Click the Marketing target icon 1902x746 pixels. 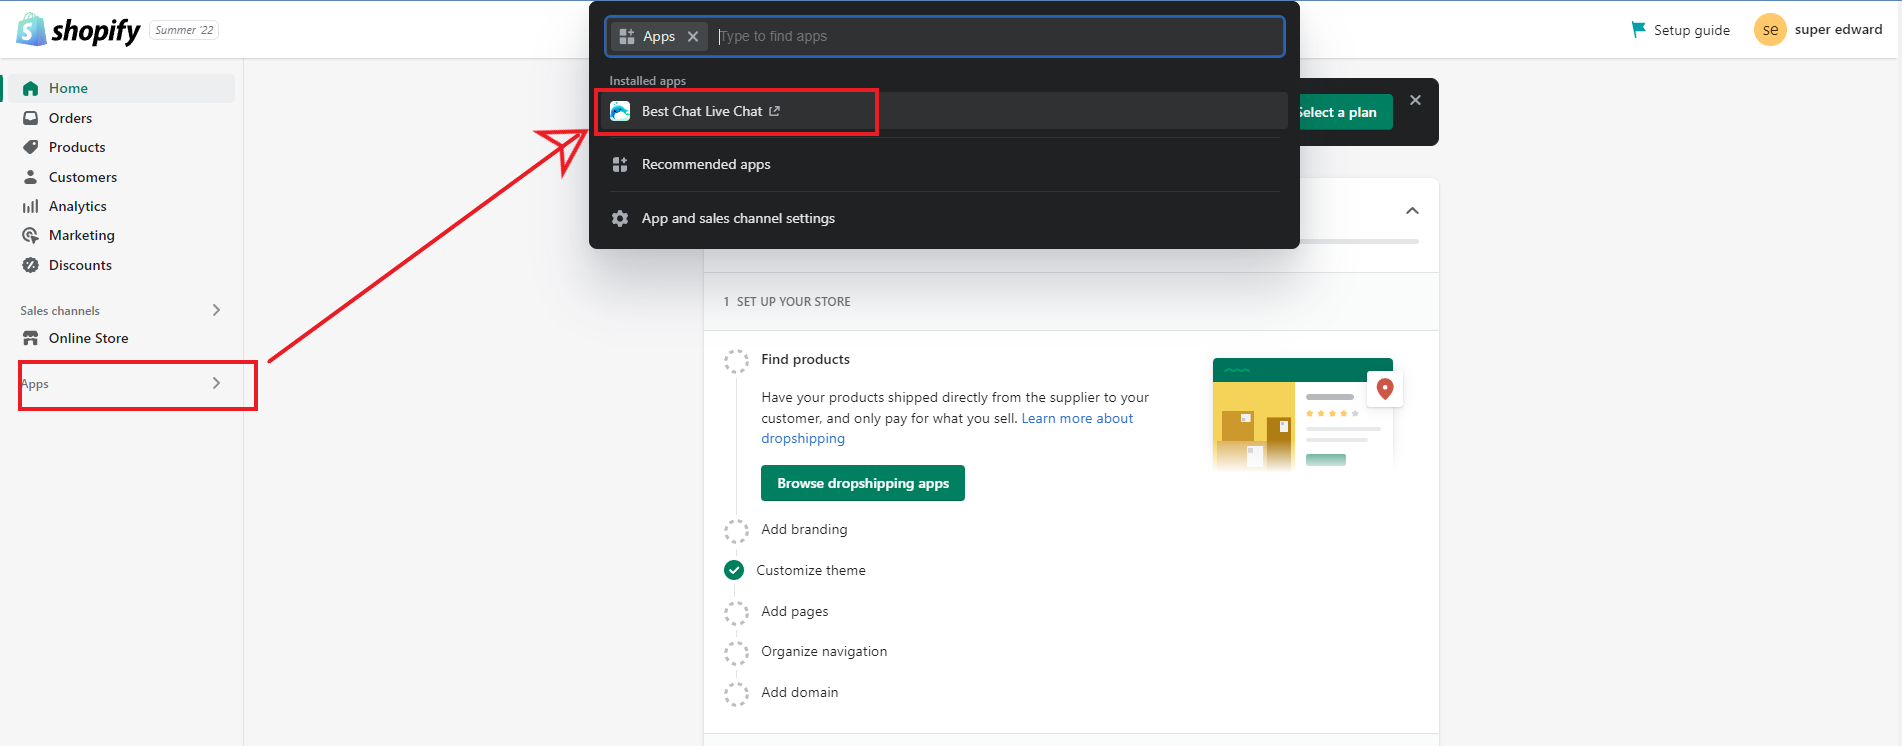(x=31, y=235)
